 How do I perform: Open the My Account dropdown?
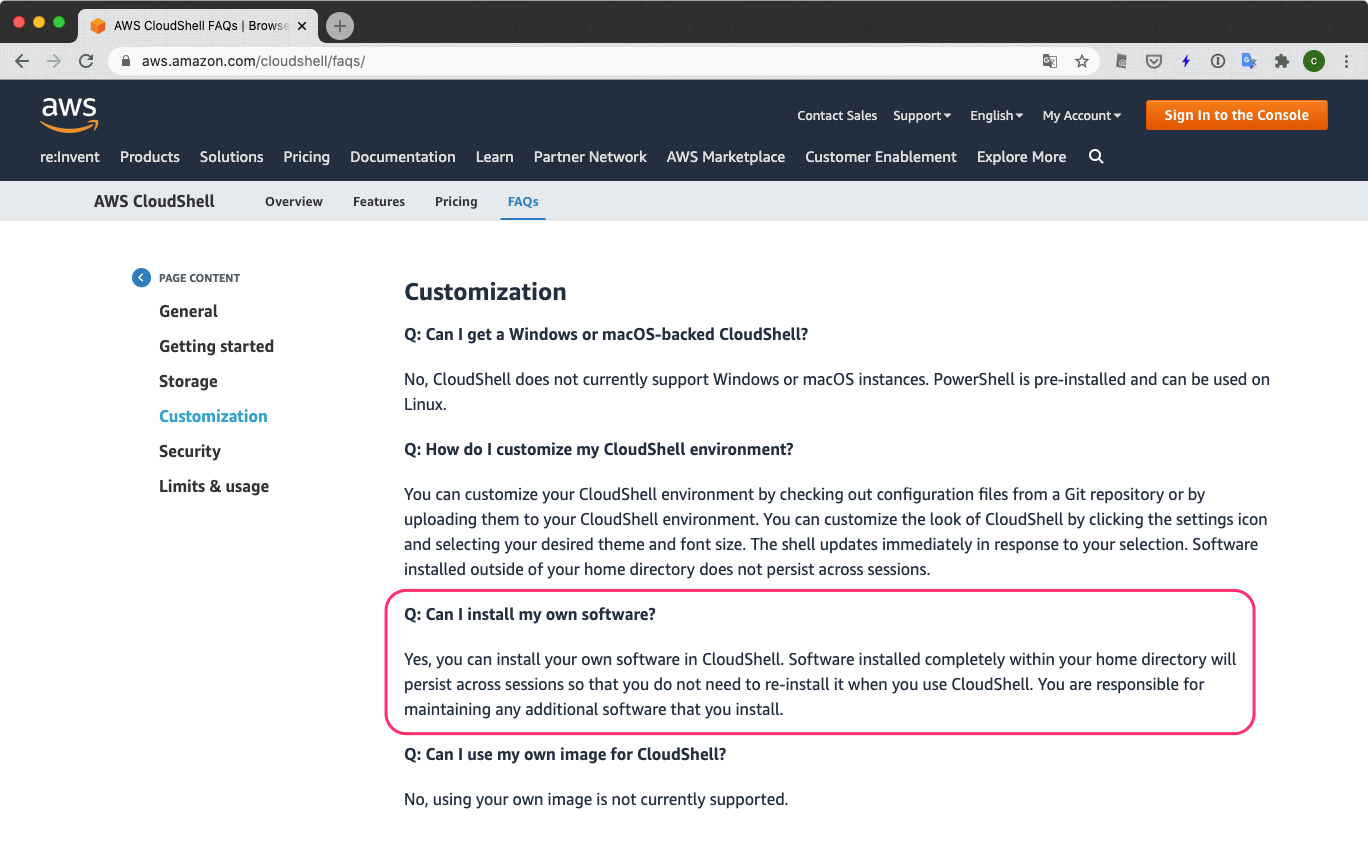[1081, 115]
